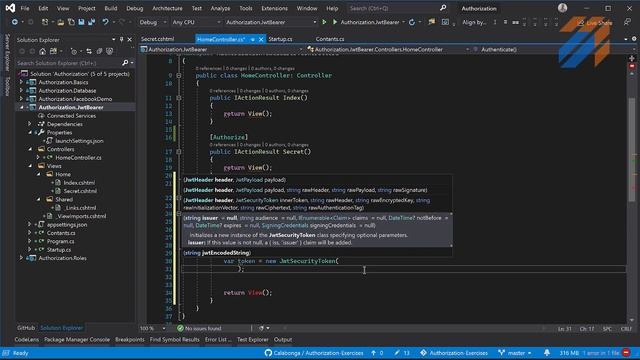Open the Any CPU platform dropdown
Screen dimensions: 640x360
[x=196, y=22]
